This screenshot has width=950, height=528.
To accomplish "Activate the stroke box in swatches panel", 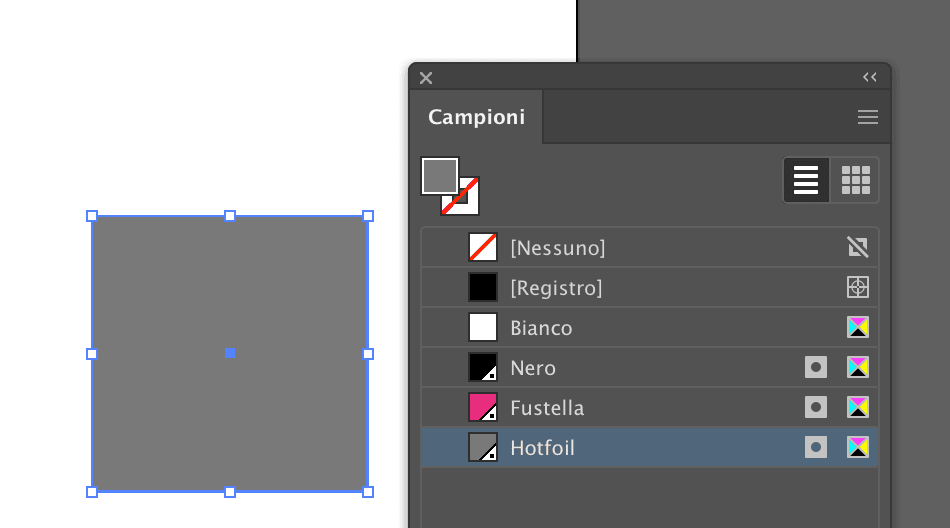I will (x=468, y=203).
